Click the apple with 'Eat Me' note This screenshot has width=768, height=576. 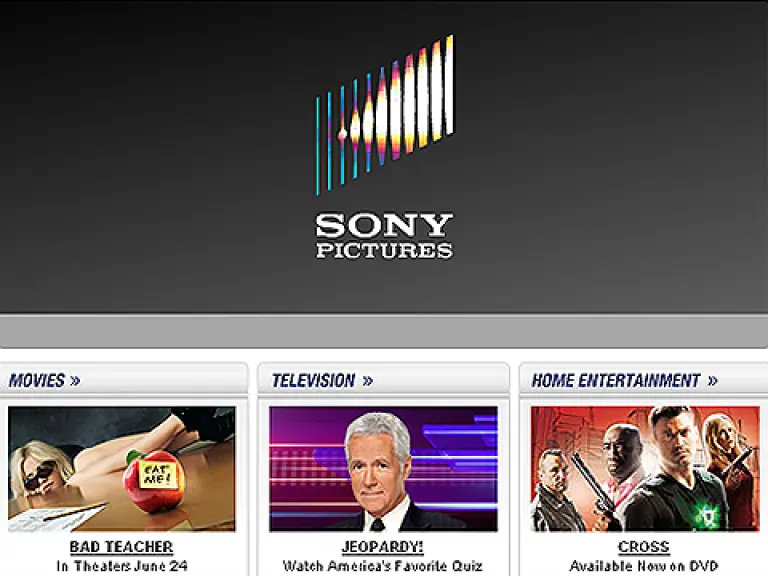tap(154, 482)
